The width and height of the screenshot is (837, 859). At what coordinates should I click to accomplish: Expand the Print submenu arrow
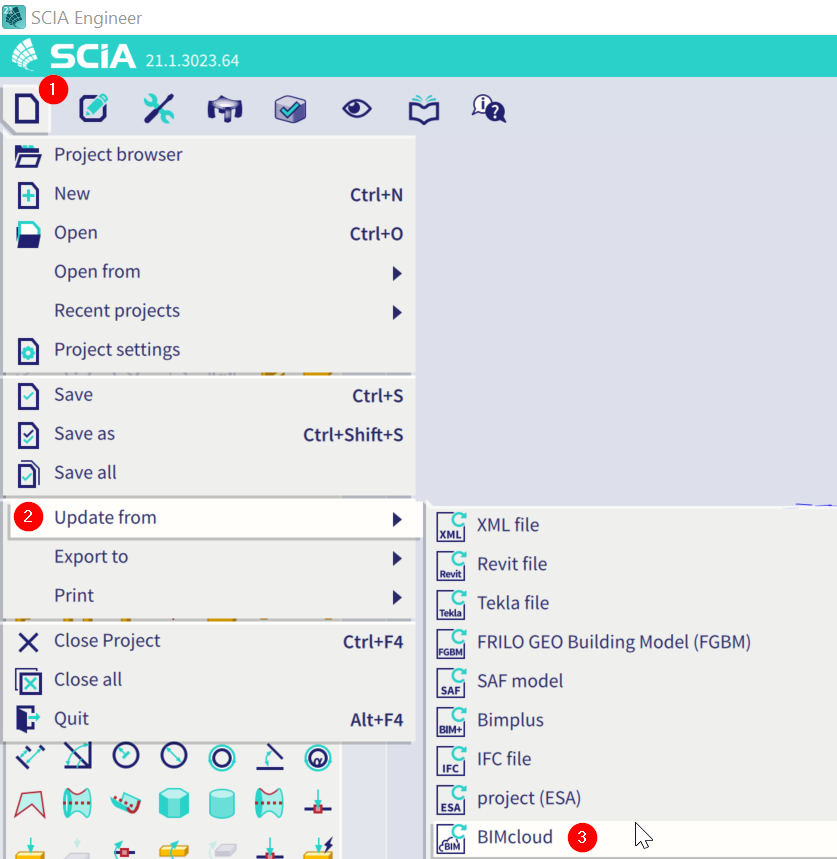click(x=397, y=597)
